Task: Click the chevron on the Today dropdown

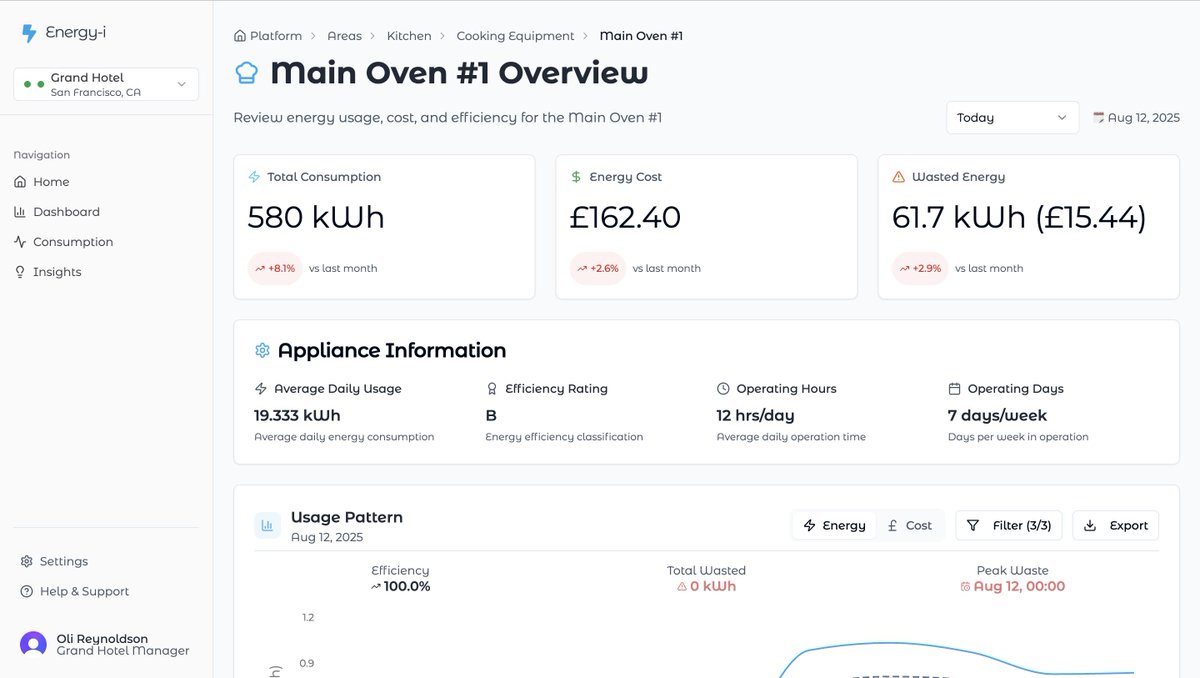Action: click(x=1062, y=117)
